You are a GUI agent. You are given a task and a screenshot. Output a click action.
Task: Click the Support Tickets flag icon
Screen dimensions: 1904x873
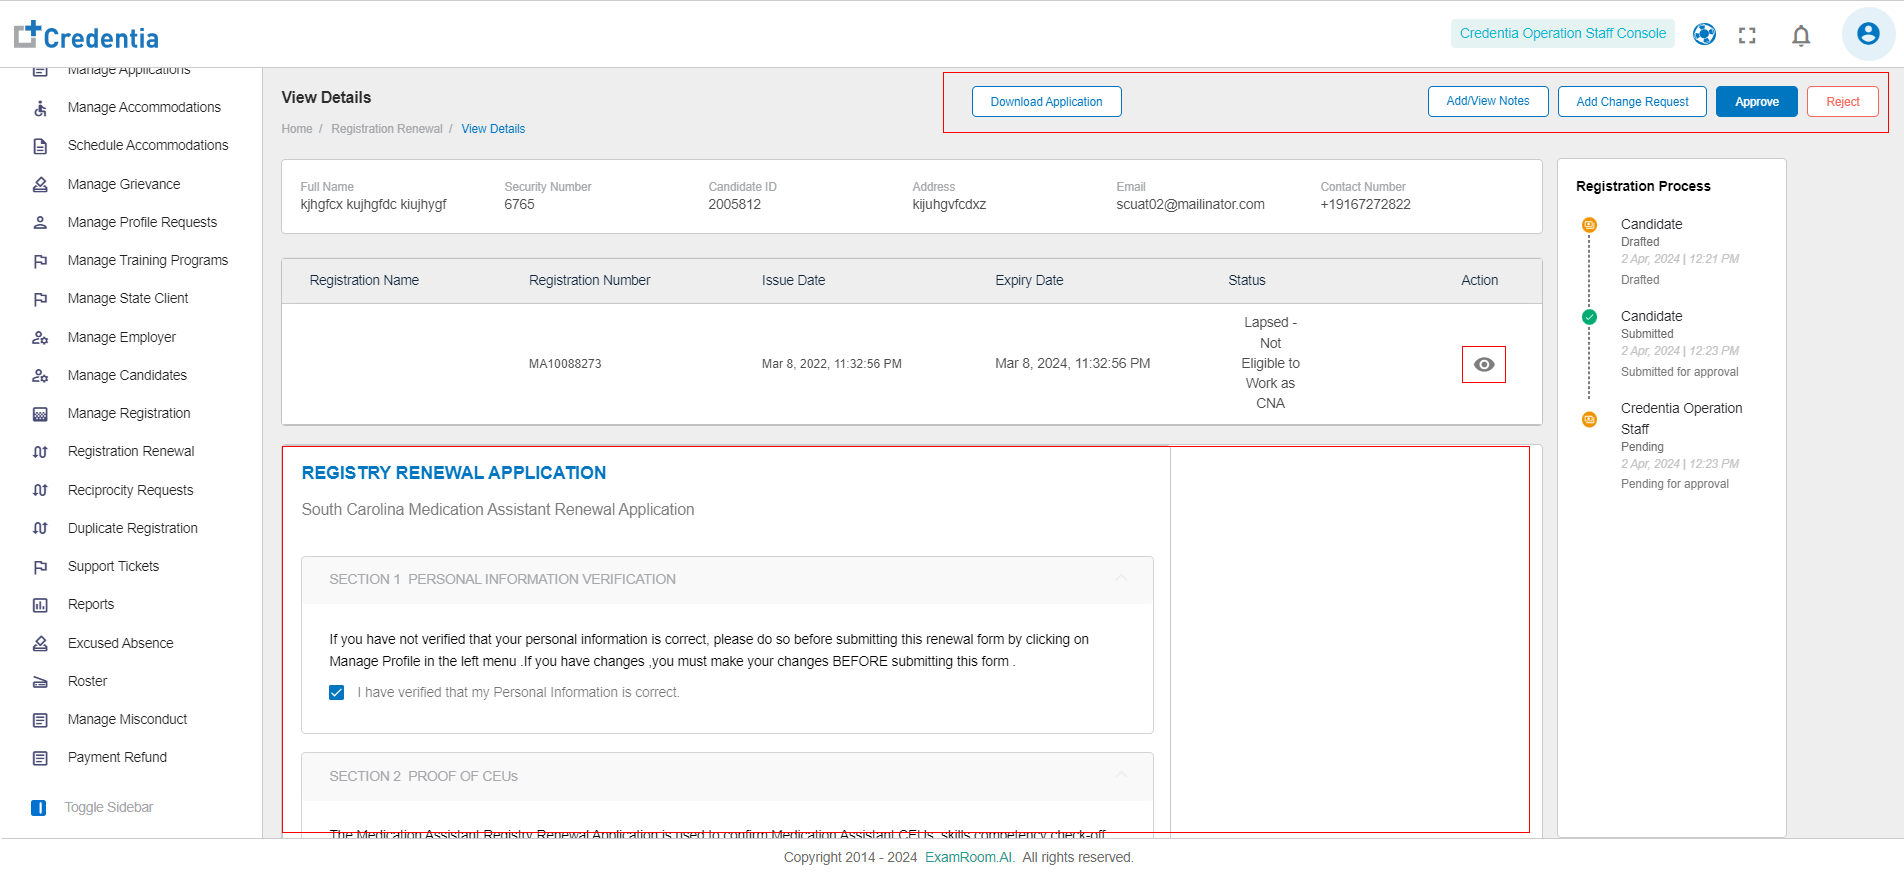point(40,567)
